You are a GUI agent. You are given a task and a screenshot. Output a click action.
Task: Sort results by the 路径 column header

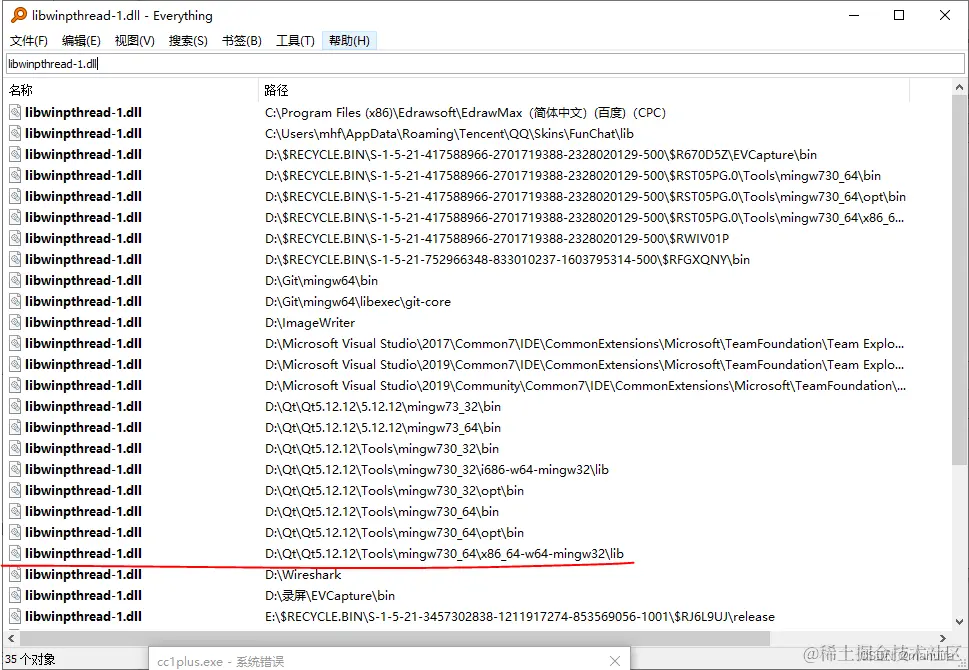click(x=583, y=90)
